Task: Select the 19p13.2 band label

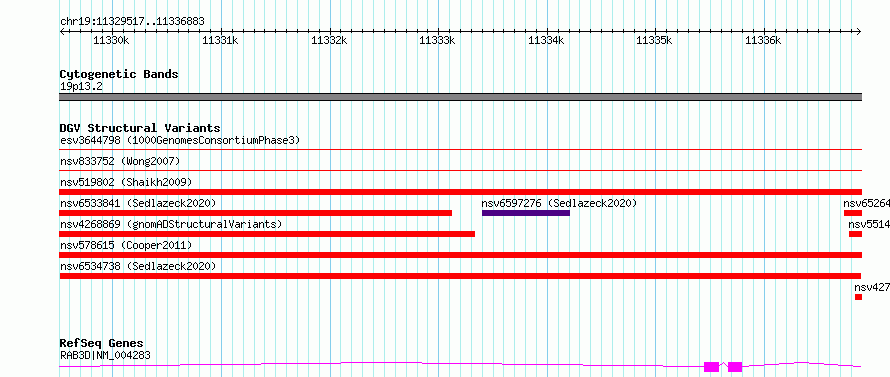Action: tap(81, 87)
